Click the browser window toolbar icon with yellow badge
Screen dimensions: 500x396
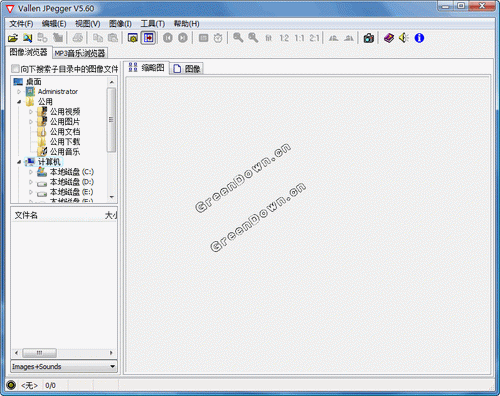coord(133,38)
